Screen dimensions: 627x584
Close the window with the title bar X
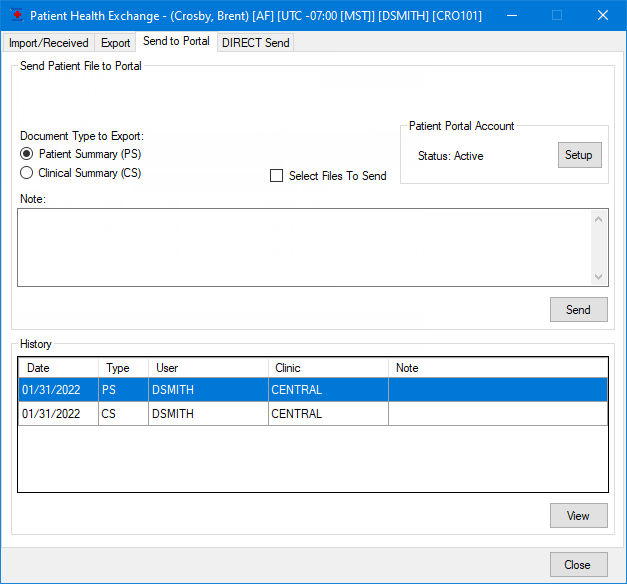(x=603, y=16)
